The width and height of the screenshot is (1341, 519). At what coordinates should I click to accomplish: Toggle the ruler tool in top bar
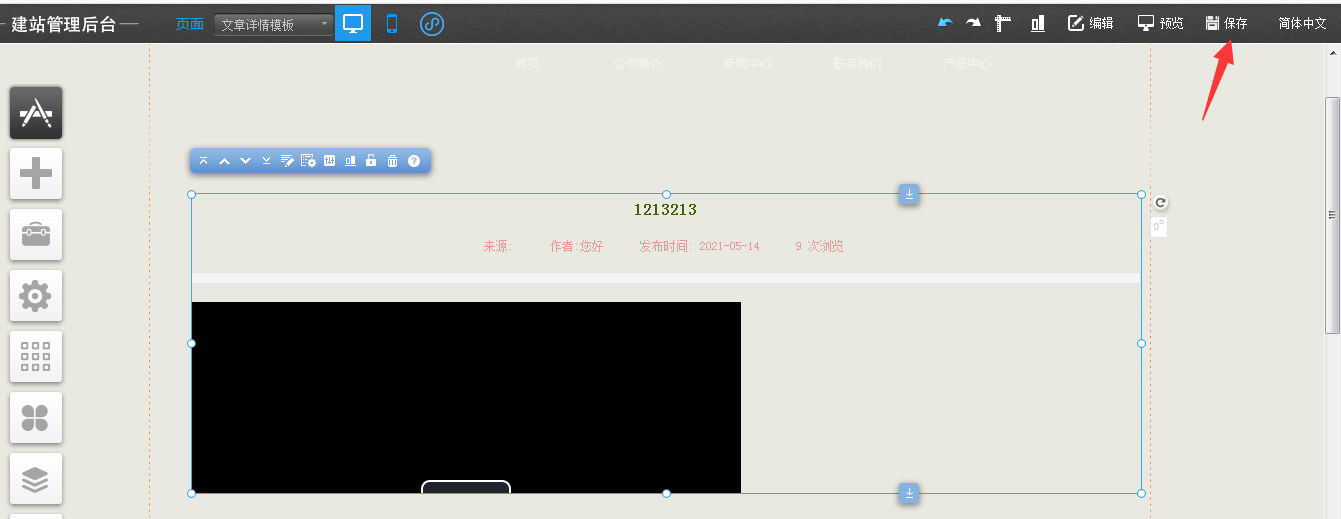click(1004, 23)
